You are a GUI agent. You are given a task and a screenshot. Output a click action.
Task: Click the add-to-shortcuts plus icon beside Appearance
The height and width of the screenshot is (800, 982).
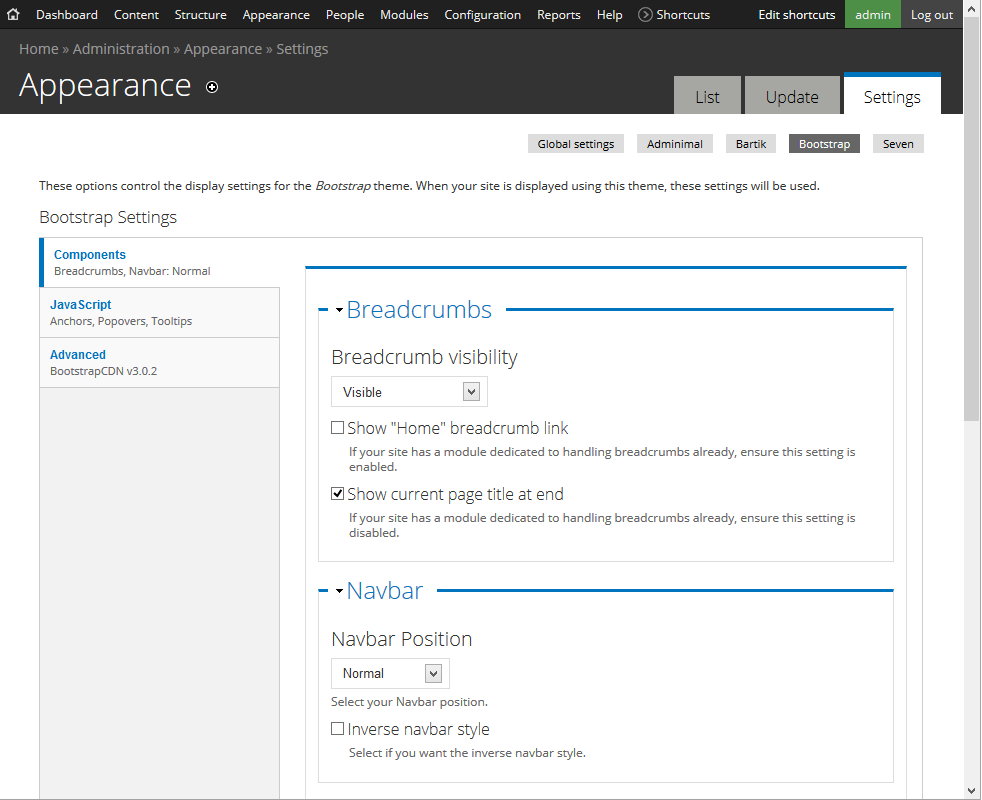coord(212,87)
